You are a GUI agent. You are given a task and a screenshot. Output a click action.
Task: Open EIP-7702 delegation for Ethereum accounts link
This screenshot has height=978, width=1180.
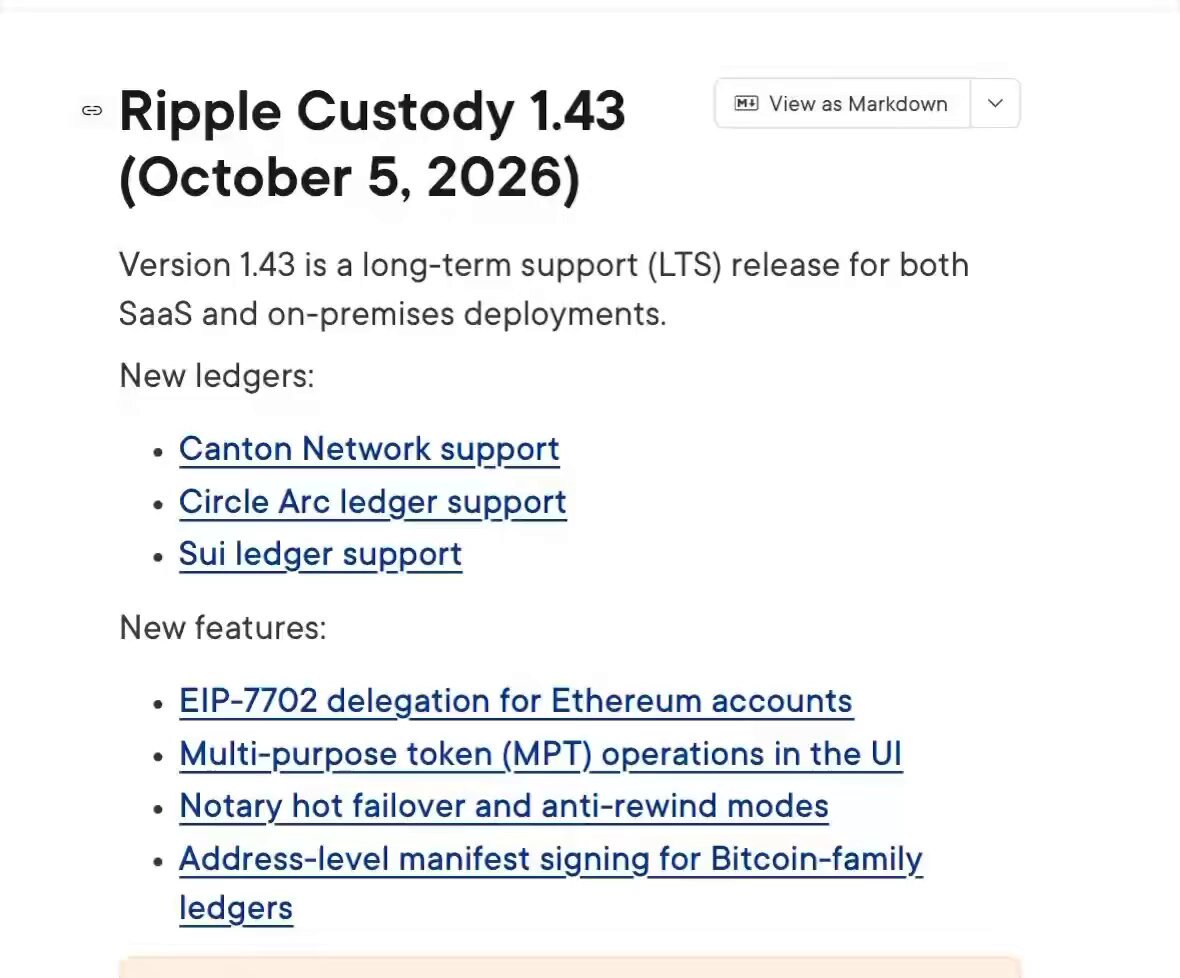515,701
